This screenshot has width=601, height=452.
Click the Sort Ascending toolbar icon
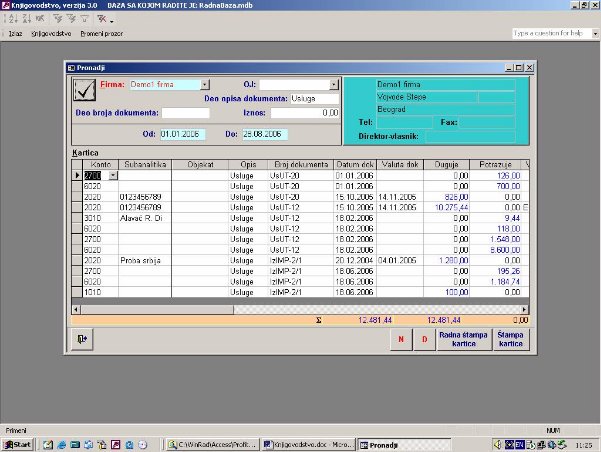click(11, 19)
